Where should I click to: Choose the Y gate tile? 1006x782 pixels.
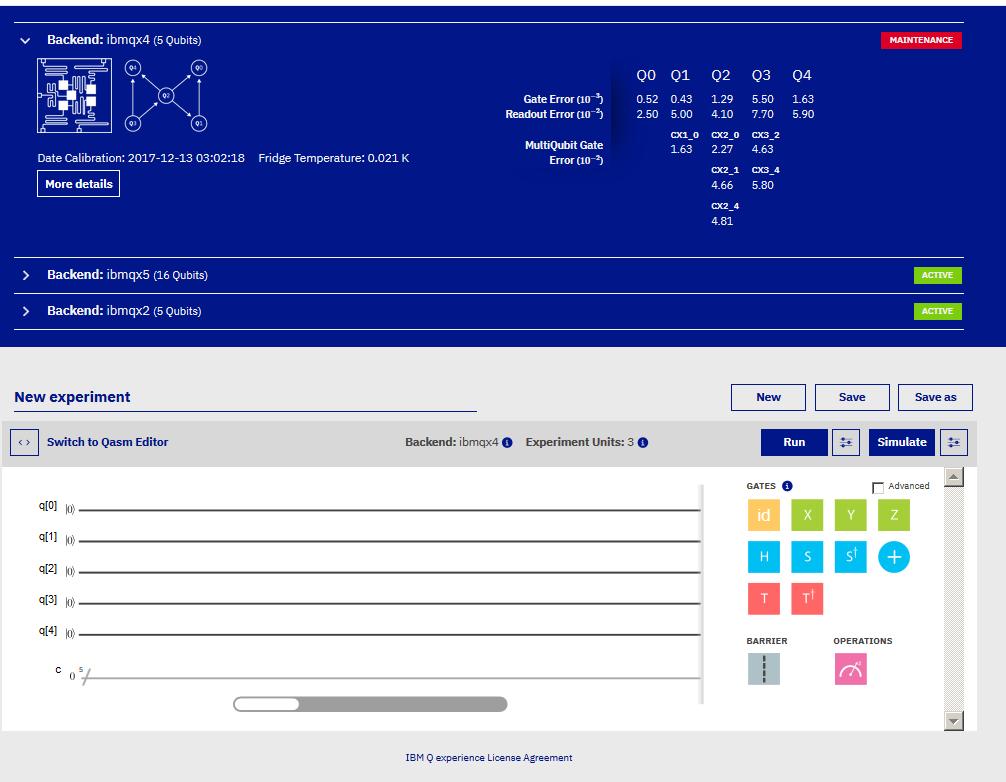851,515
